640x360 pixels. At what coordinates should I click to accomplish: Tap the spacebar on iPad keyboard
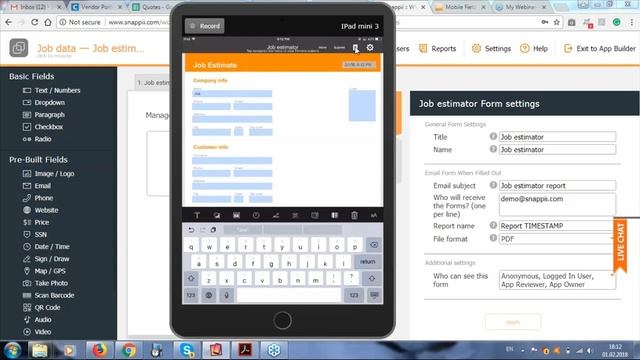pyautogui.click(x=289, y=295)
